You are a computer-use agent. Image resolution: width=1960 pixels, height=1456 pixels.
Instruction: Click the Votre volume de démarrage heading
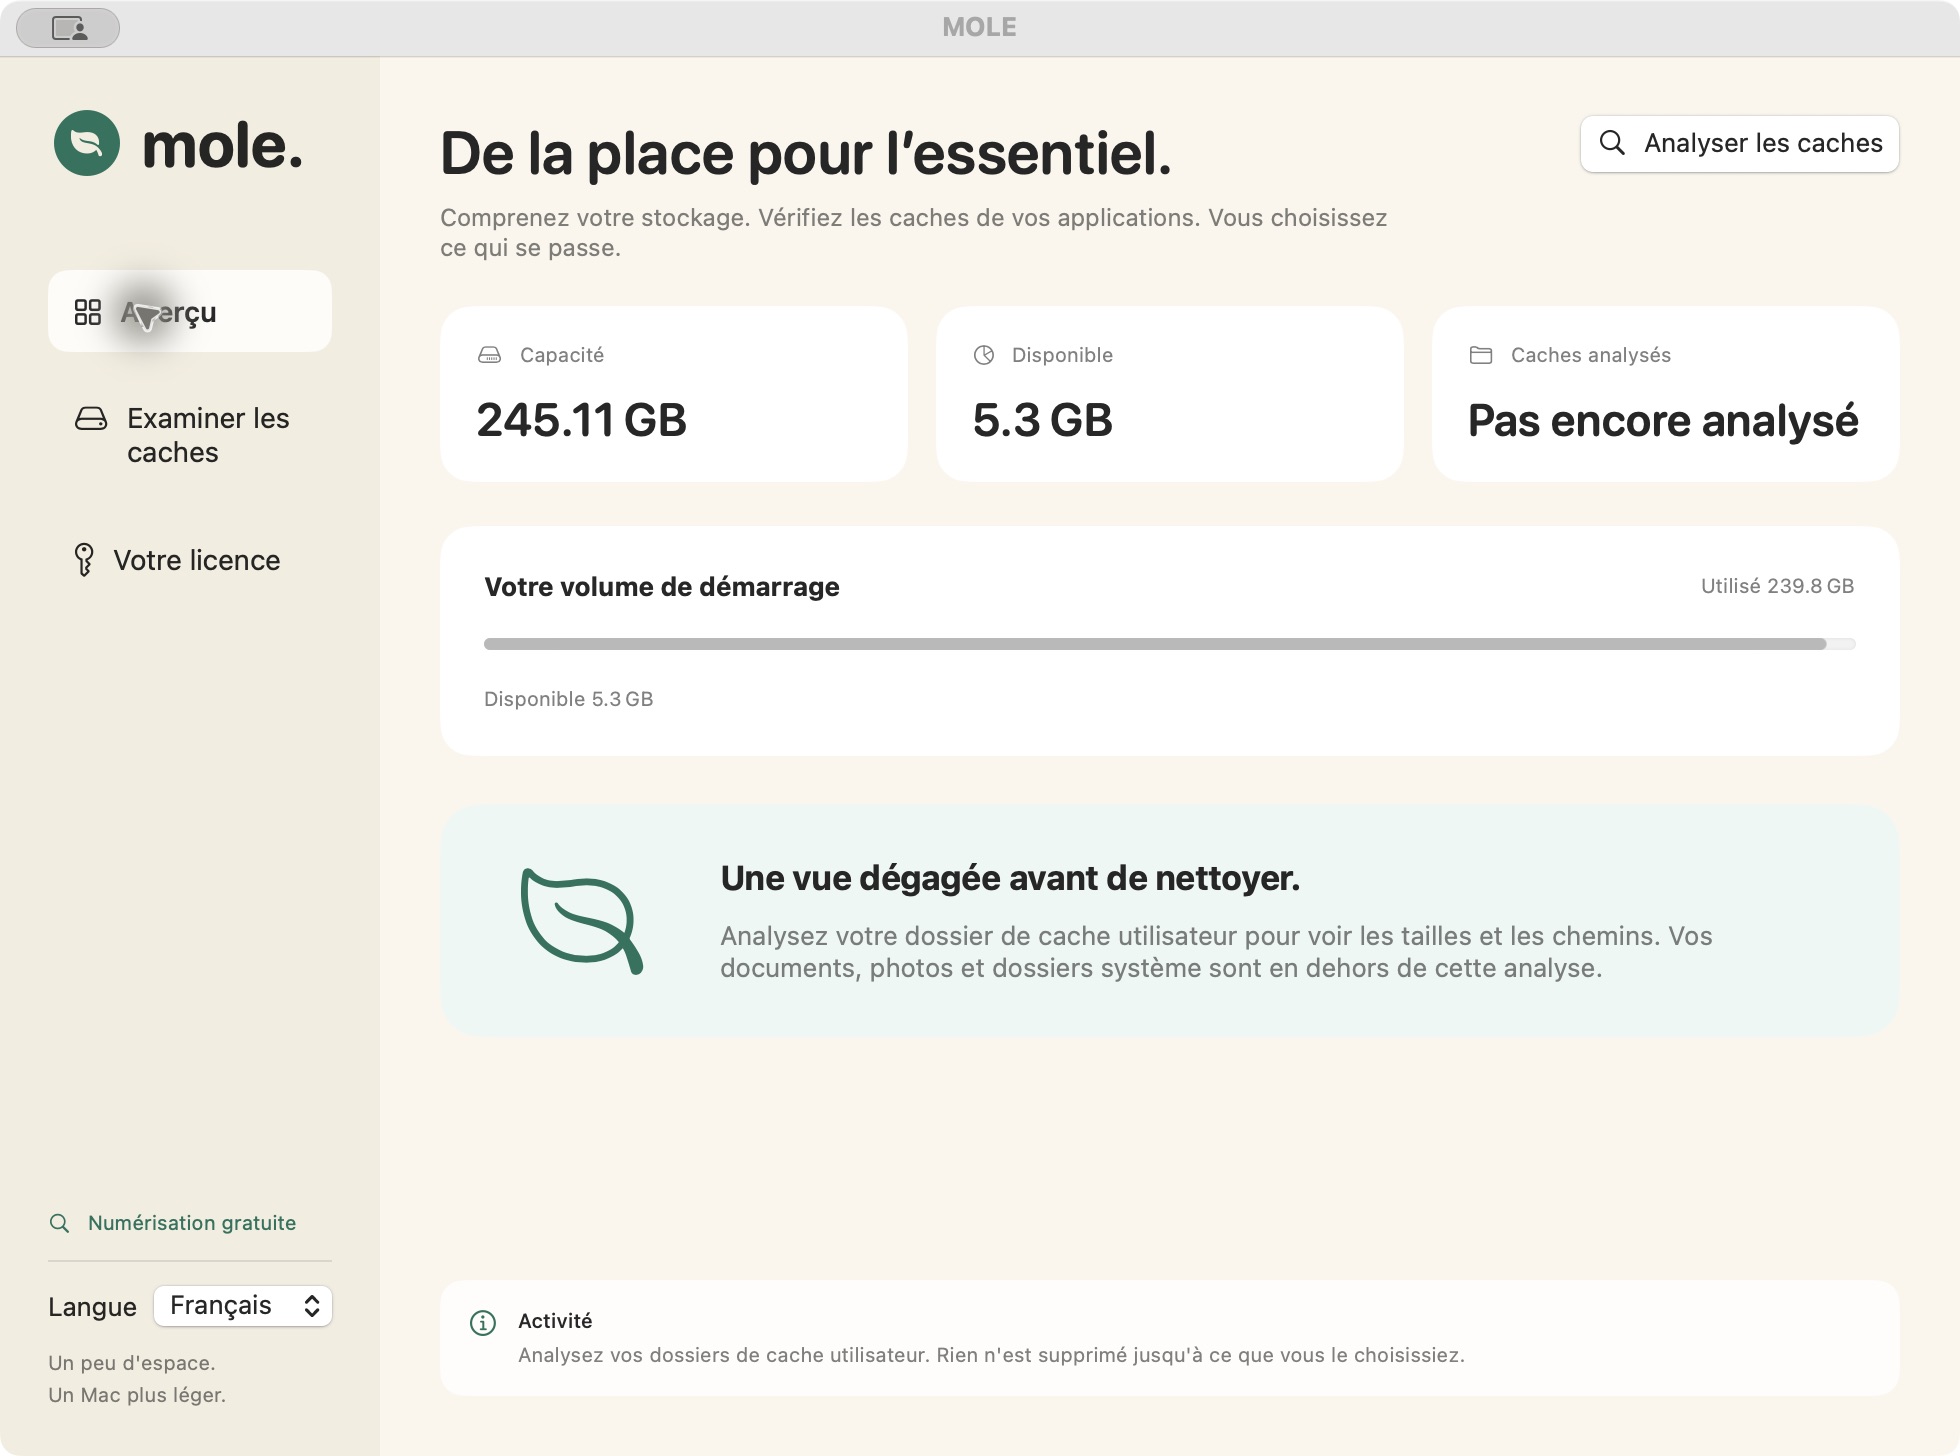pos(662,587)
